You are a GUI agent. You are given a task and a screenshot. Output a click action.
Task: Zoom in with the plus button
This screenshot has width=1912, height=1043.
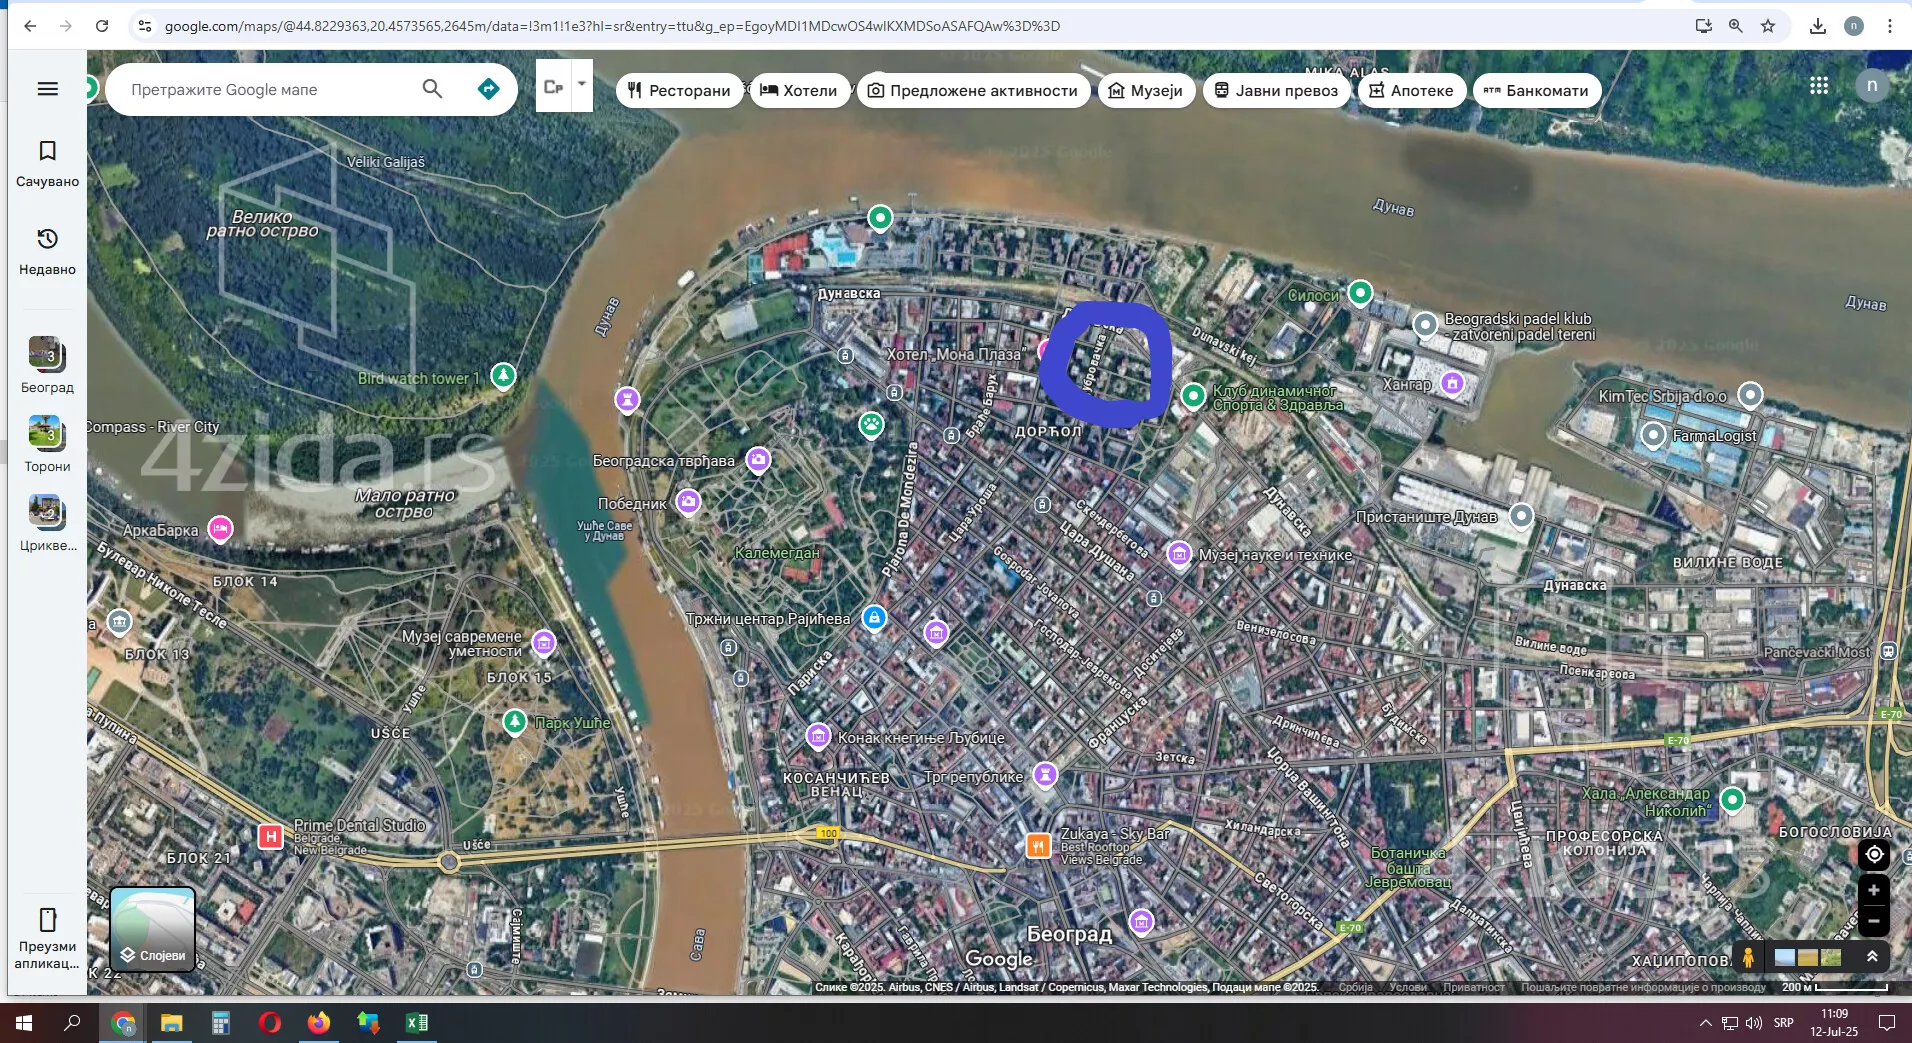click(1874, 890)
